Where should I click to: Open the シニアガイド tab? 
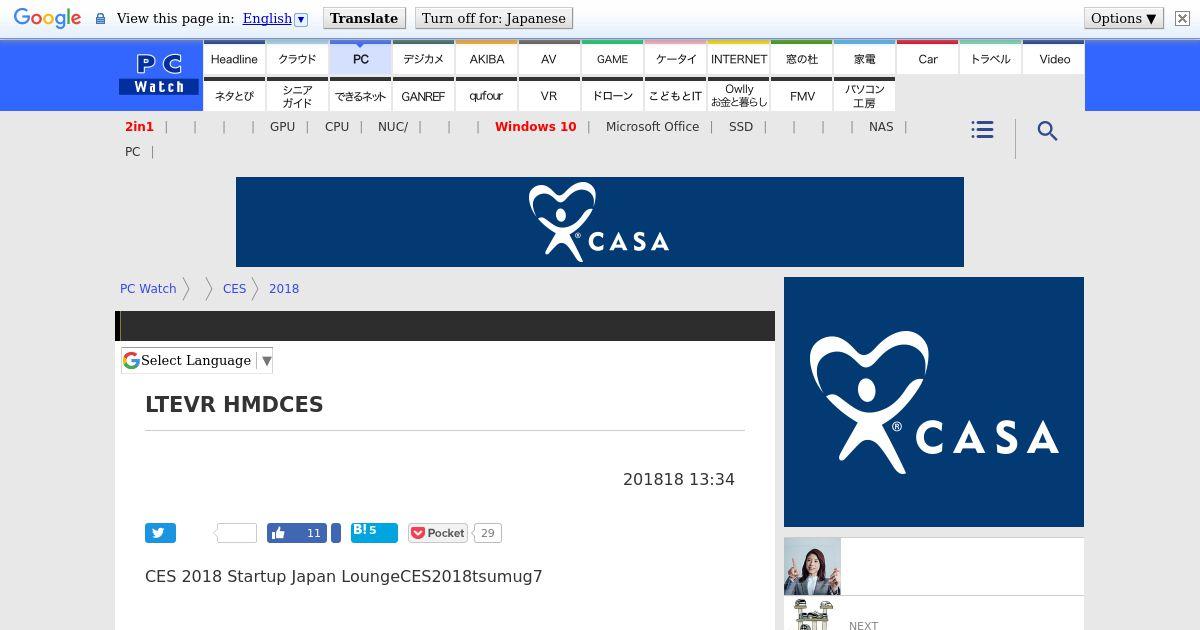coord(297,95)
